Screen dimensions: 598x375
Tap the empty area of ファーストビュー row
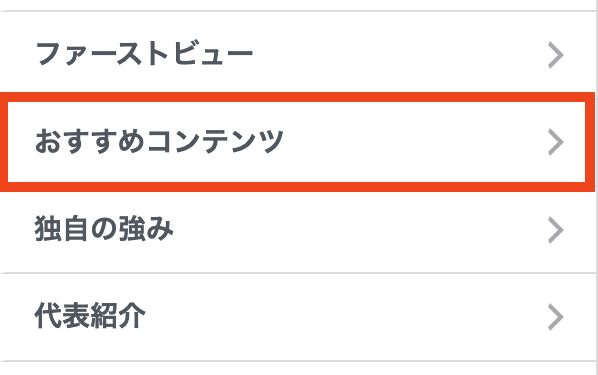(400, 53)
